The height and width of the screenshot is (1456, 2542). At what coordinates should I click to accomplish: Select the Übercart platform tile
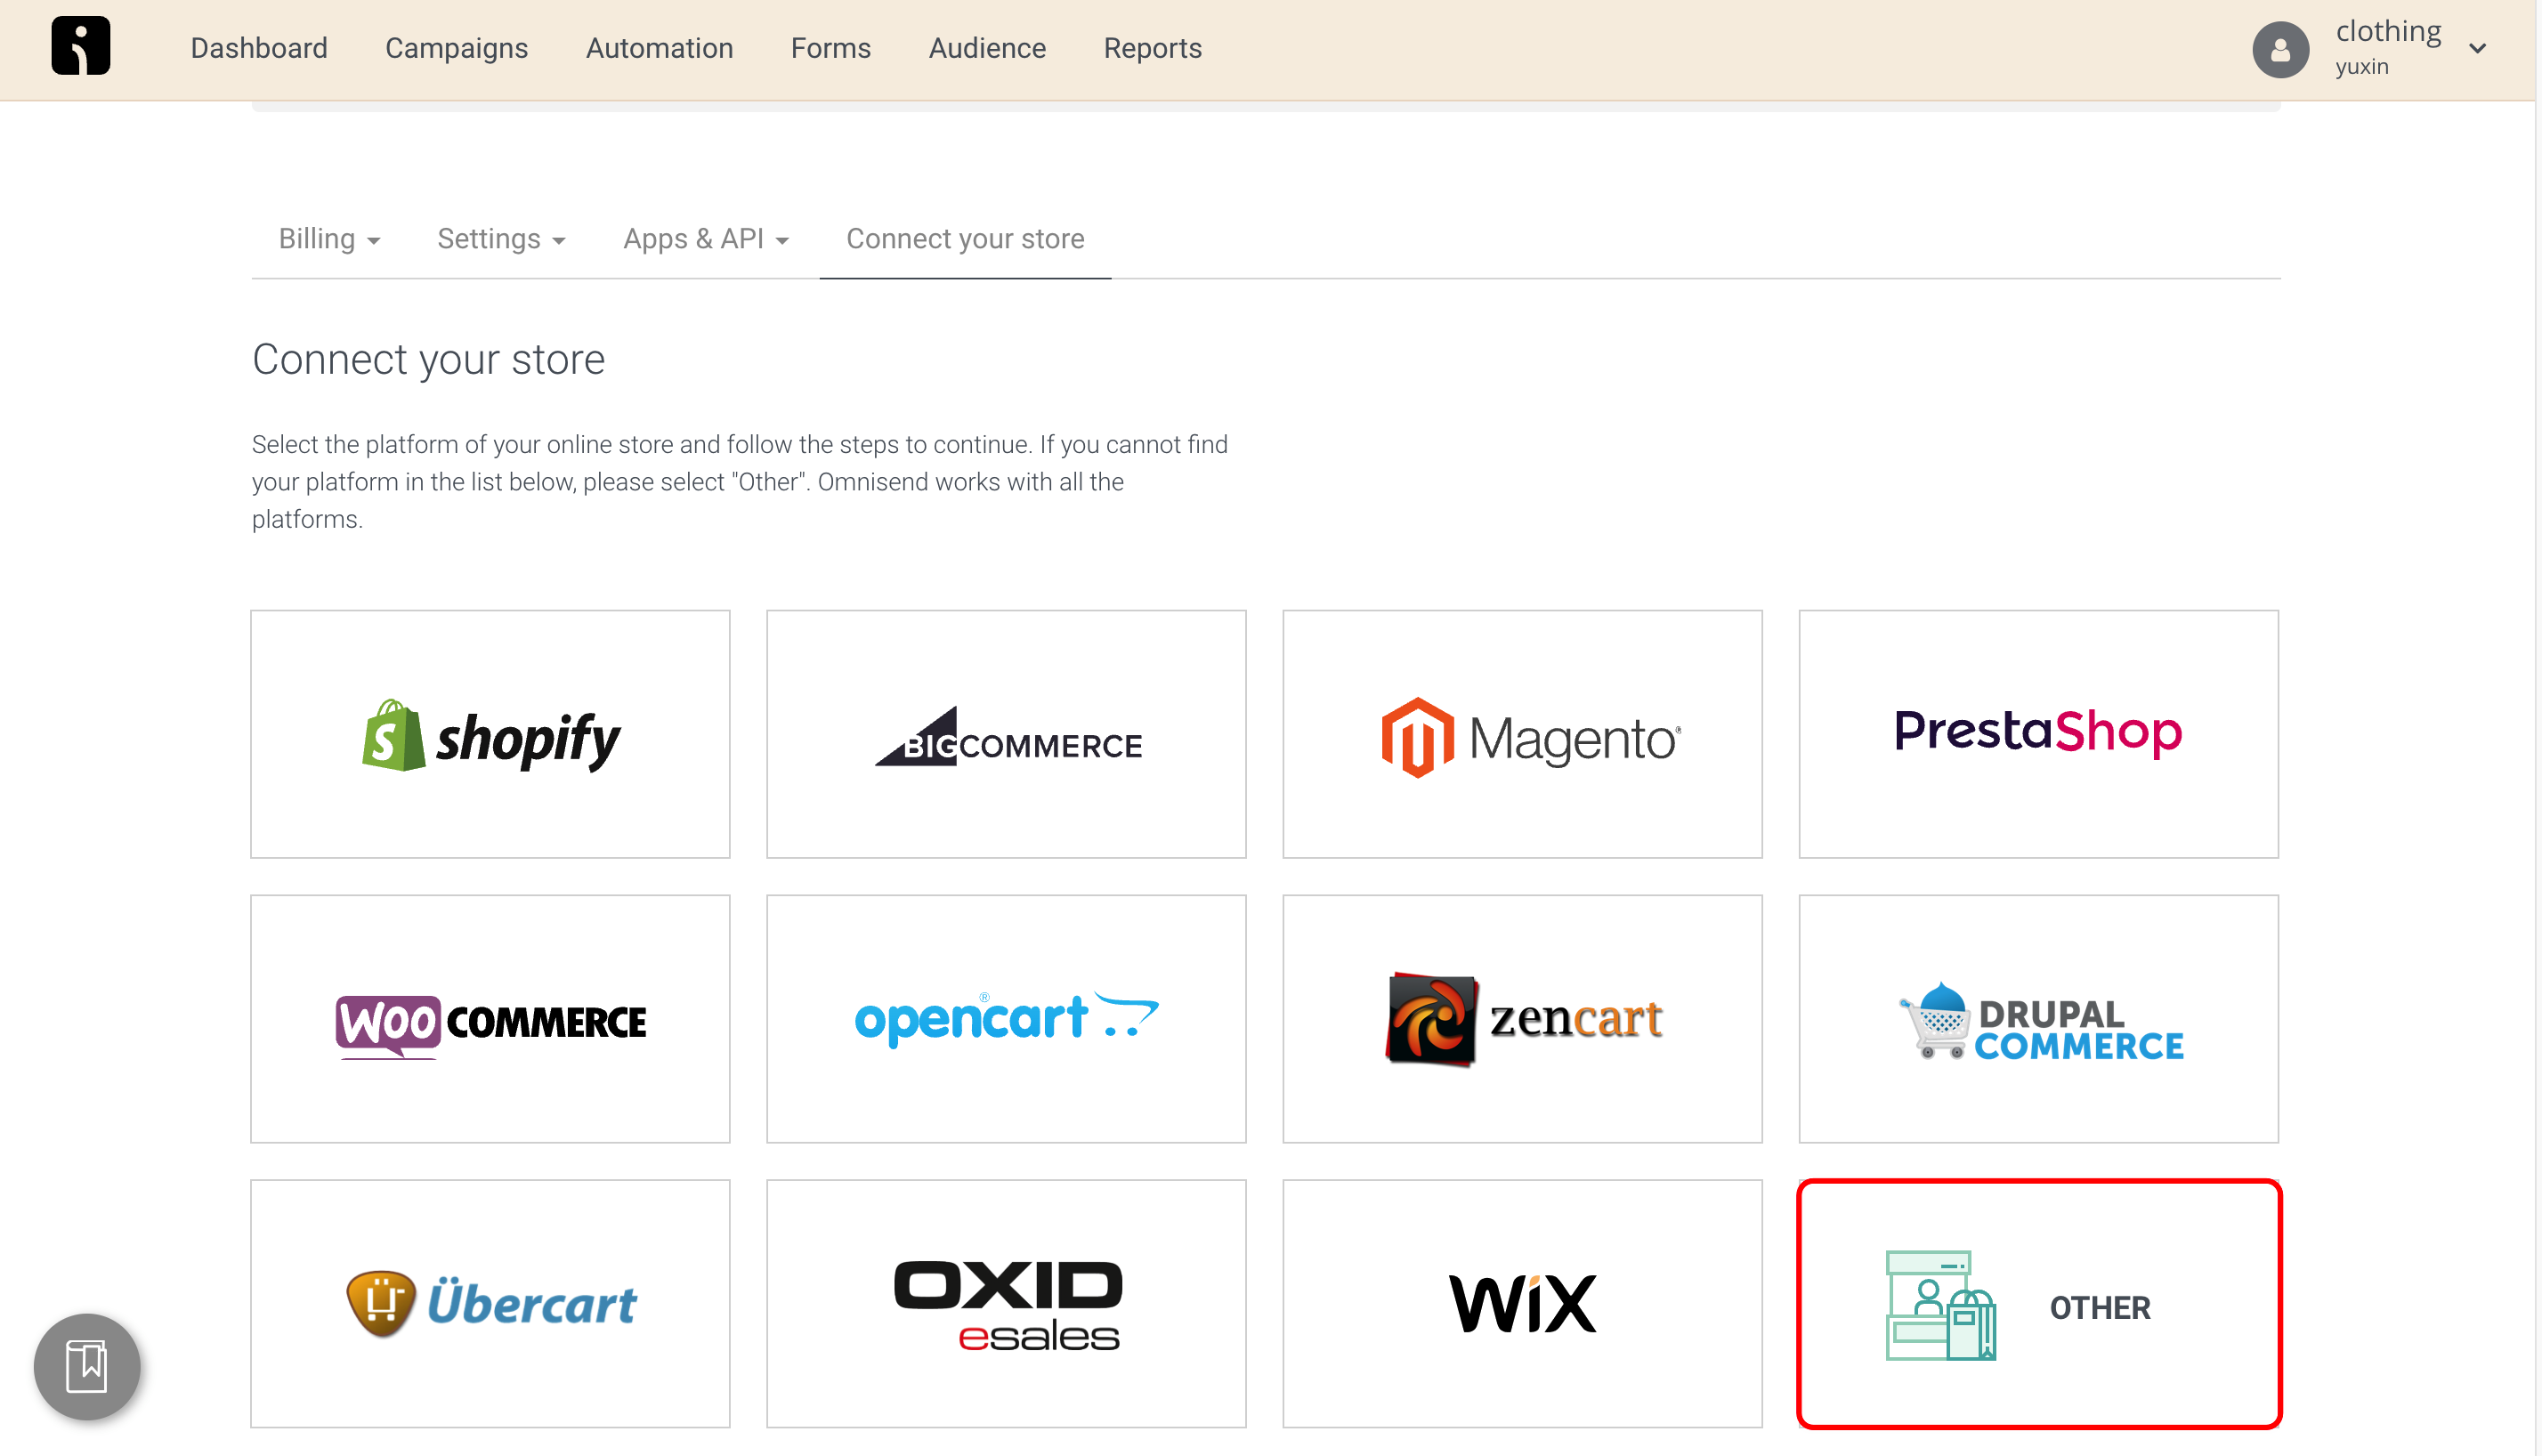point(490,1303)
